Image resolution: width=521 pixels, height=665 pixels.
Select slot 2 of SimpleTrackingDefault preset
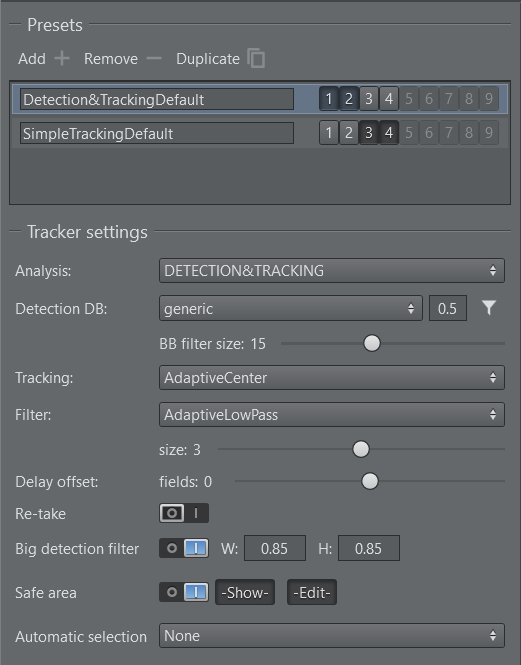[349, 133]
